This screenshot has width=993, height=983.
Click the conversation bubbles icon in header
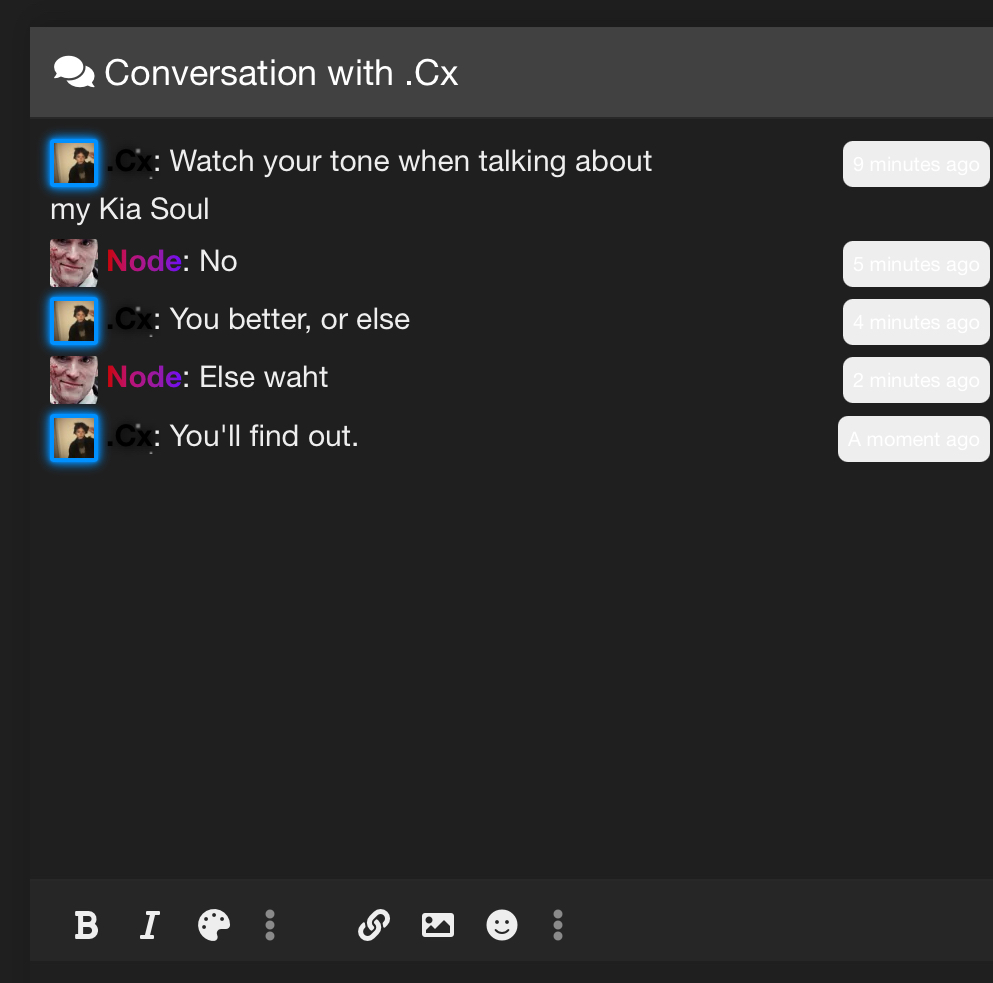point(74,73)
